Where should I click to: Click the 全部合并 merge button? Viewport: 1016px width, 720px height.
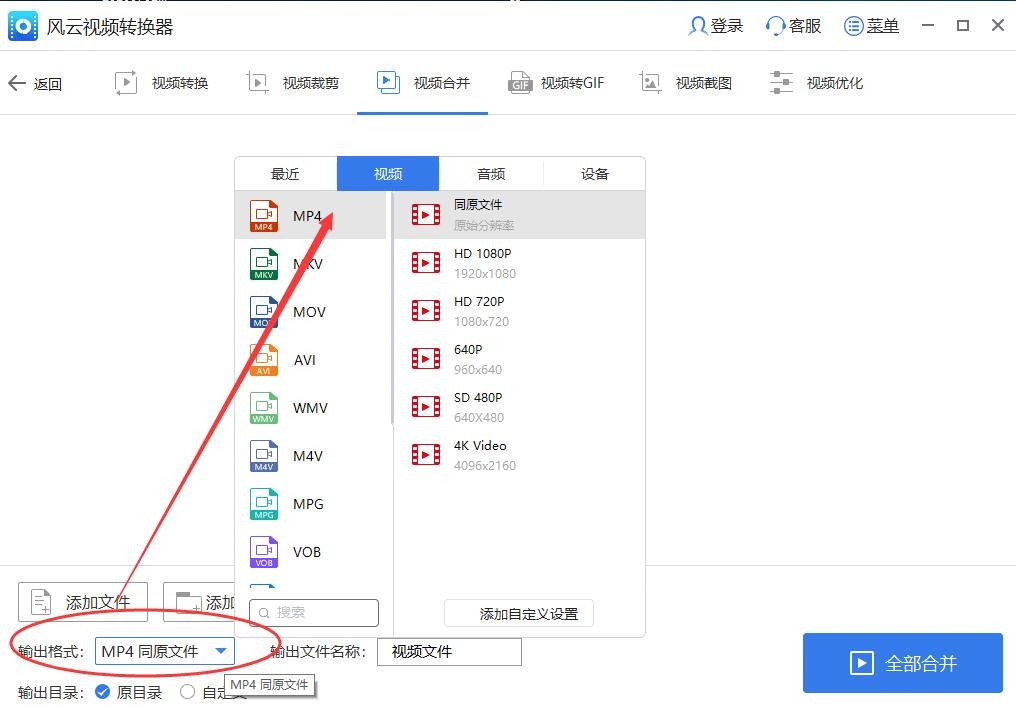coord(901,662)
